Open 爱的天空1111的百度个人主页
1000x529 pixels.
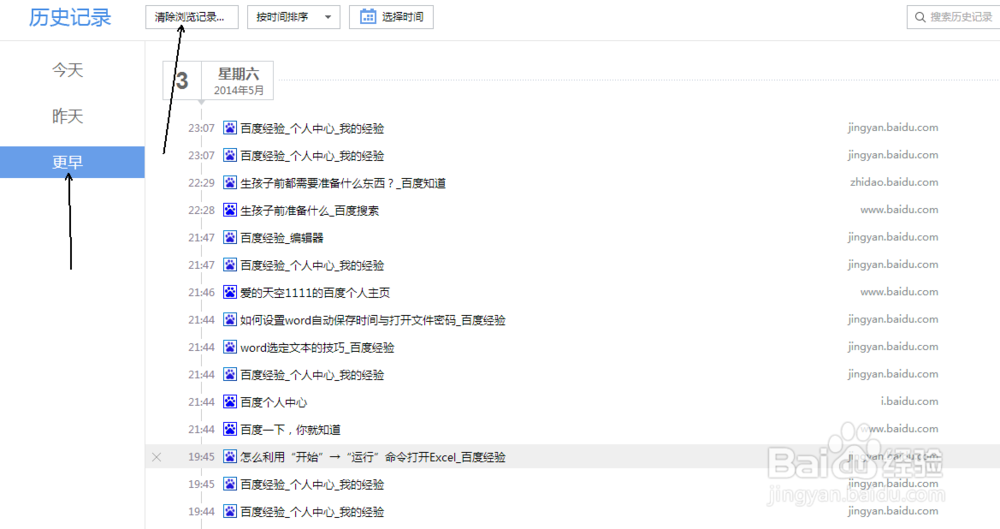[x=315, y=293]
